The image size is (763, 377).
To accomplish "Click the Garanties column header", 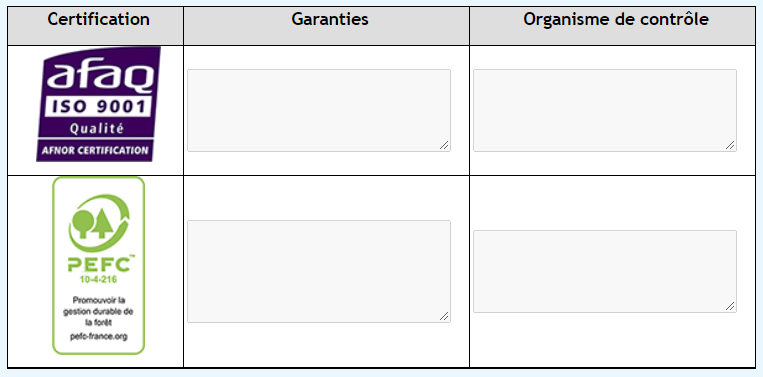I will pyautogui.click(x=330, y=19).
